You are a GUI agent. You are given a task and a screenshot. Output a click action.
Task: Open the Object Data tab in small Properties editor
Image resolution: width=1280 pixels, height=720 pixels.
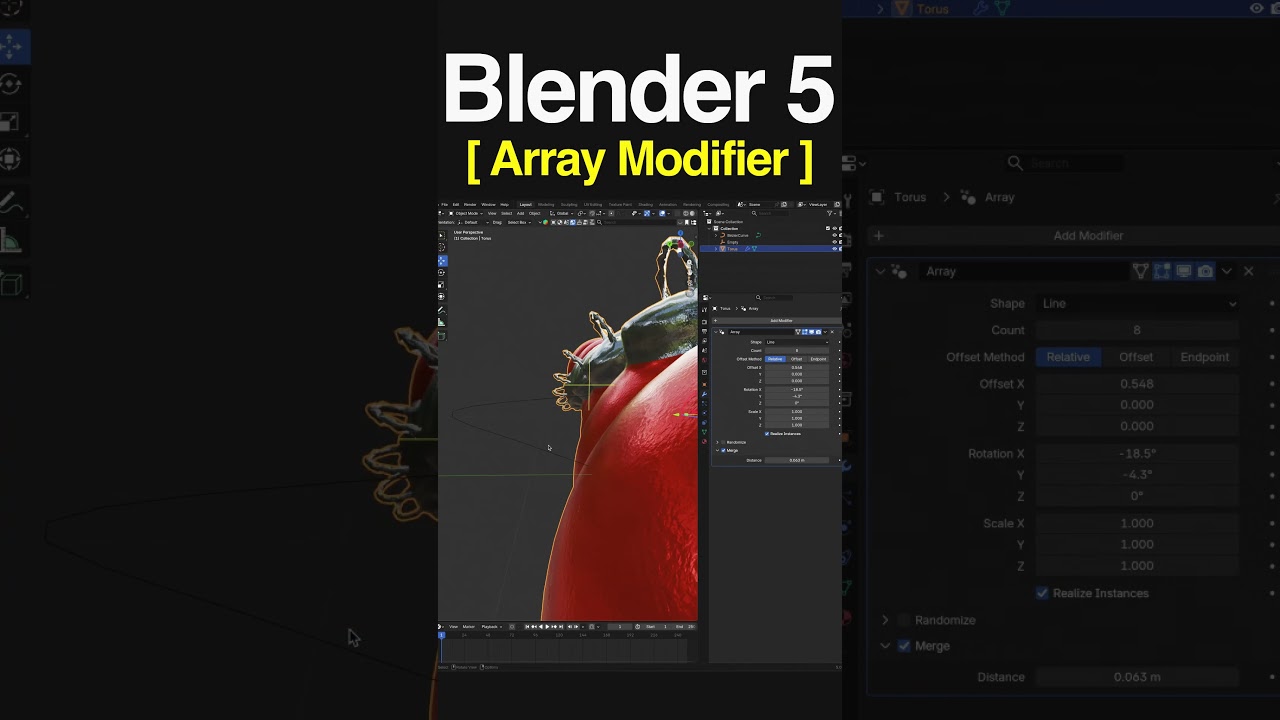point(704,432)
